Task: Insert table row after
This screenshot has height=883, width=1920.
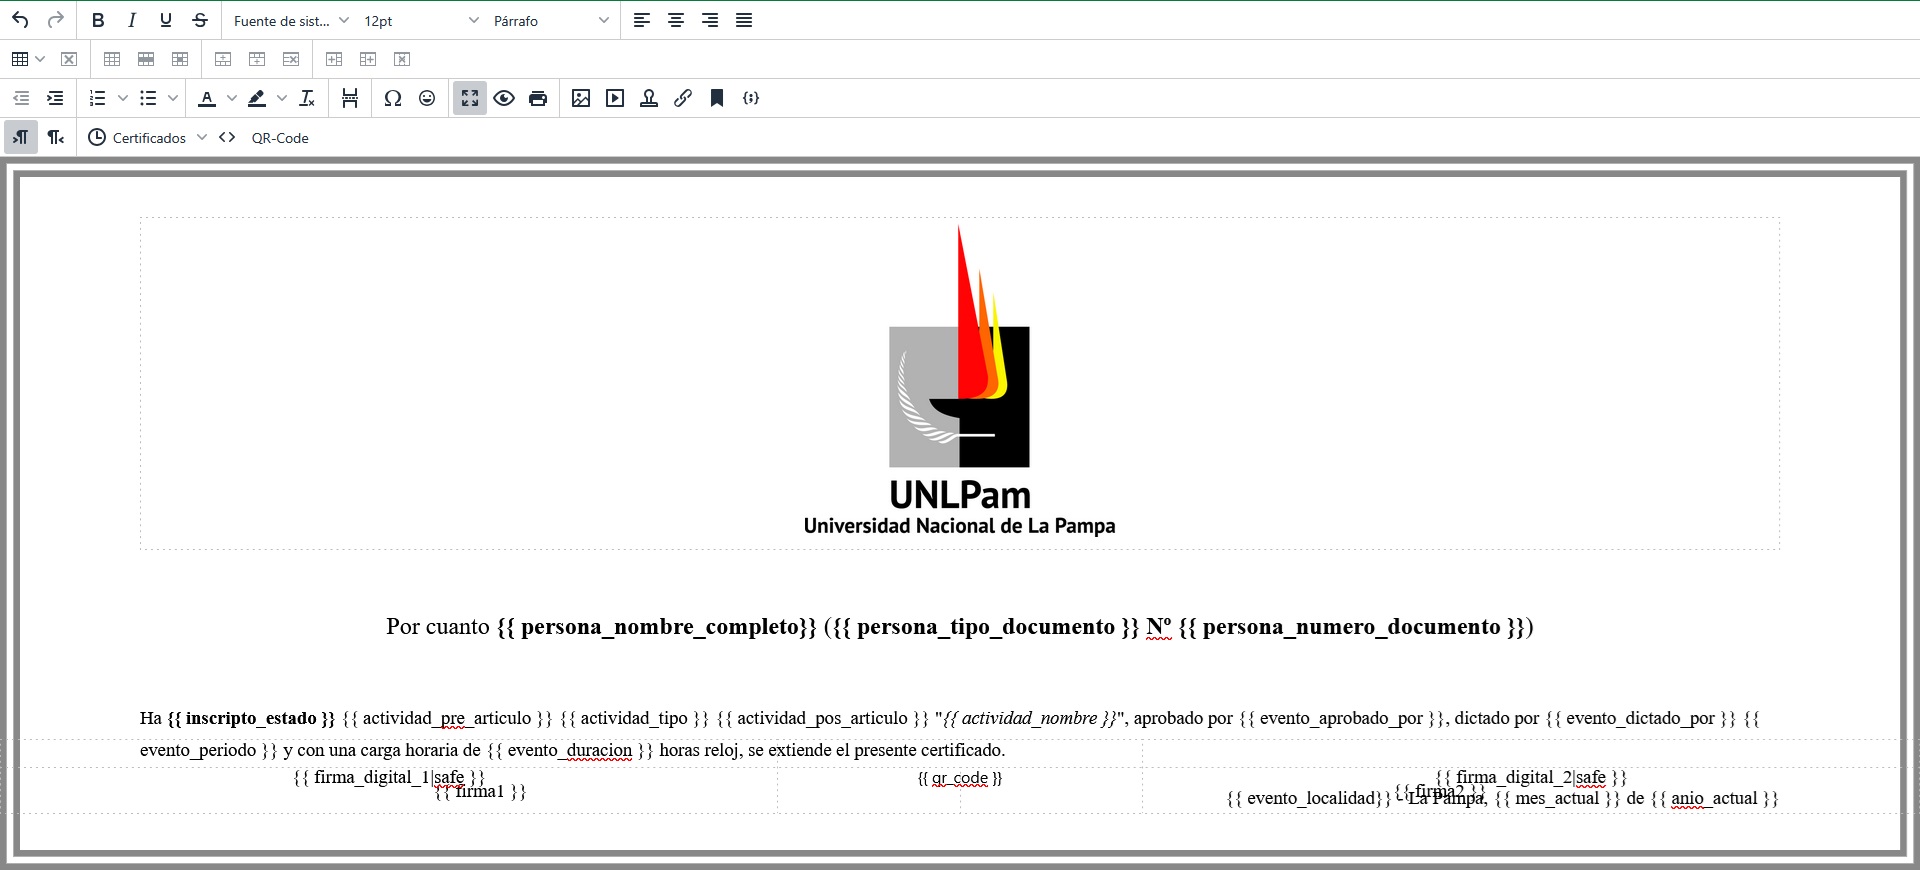Action: (257, 59)
